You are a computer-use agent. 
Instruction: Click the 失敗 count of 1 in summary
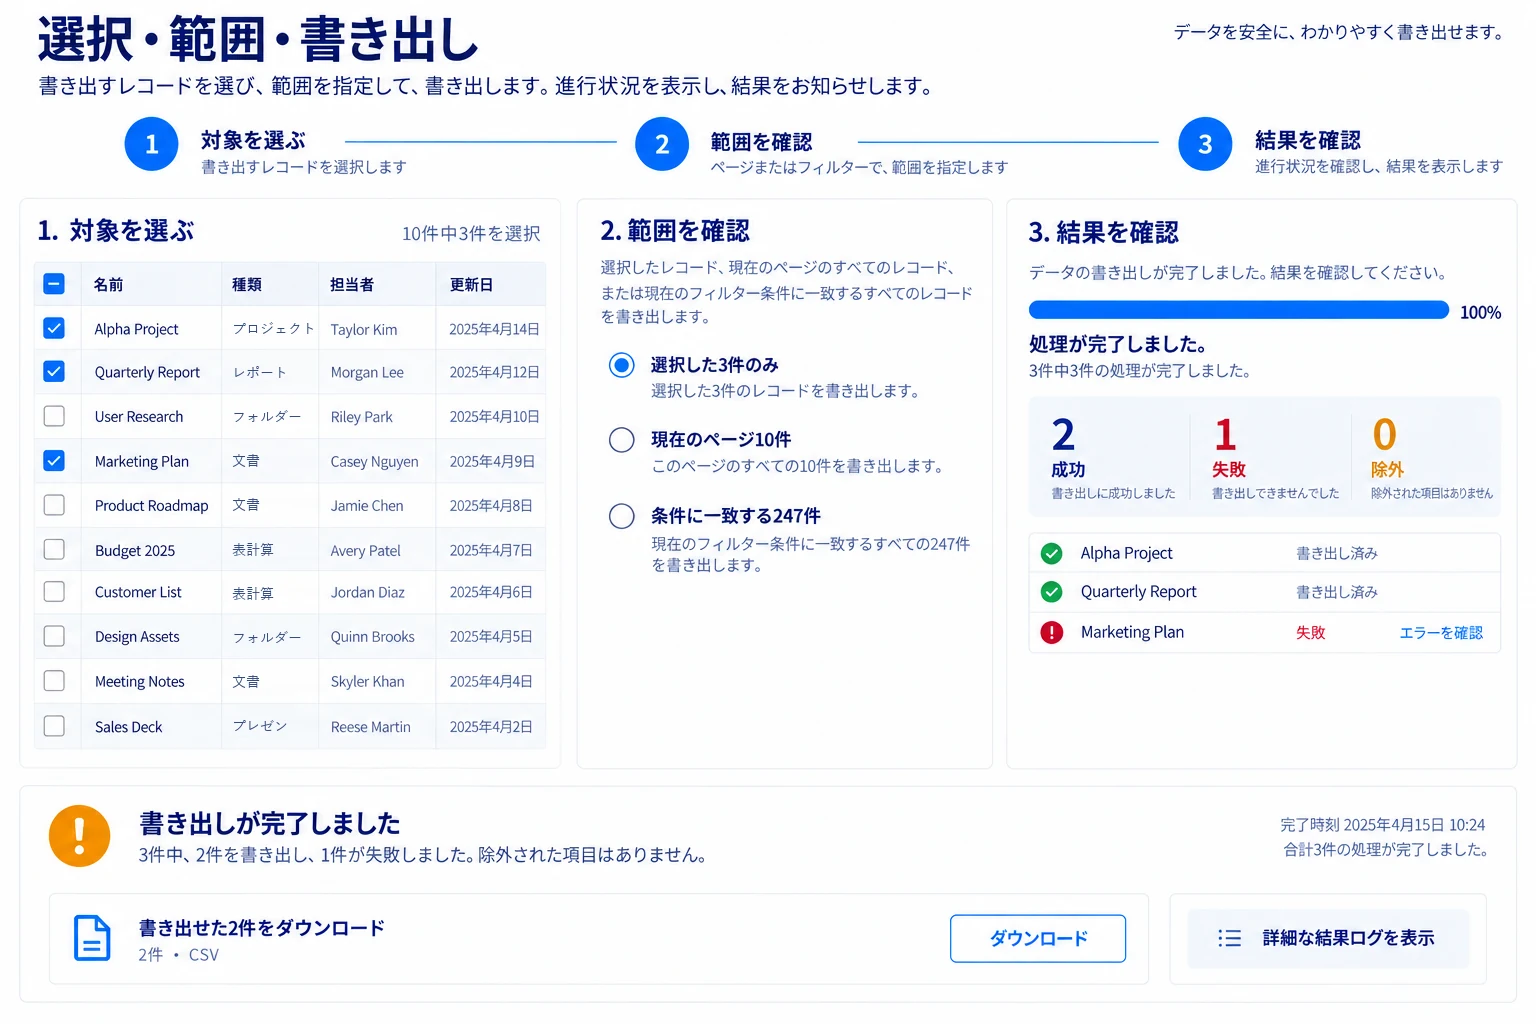[x=1226, y=435]
